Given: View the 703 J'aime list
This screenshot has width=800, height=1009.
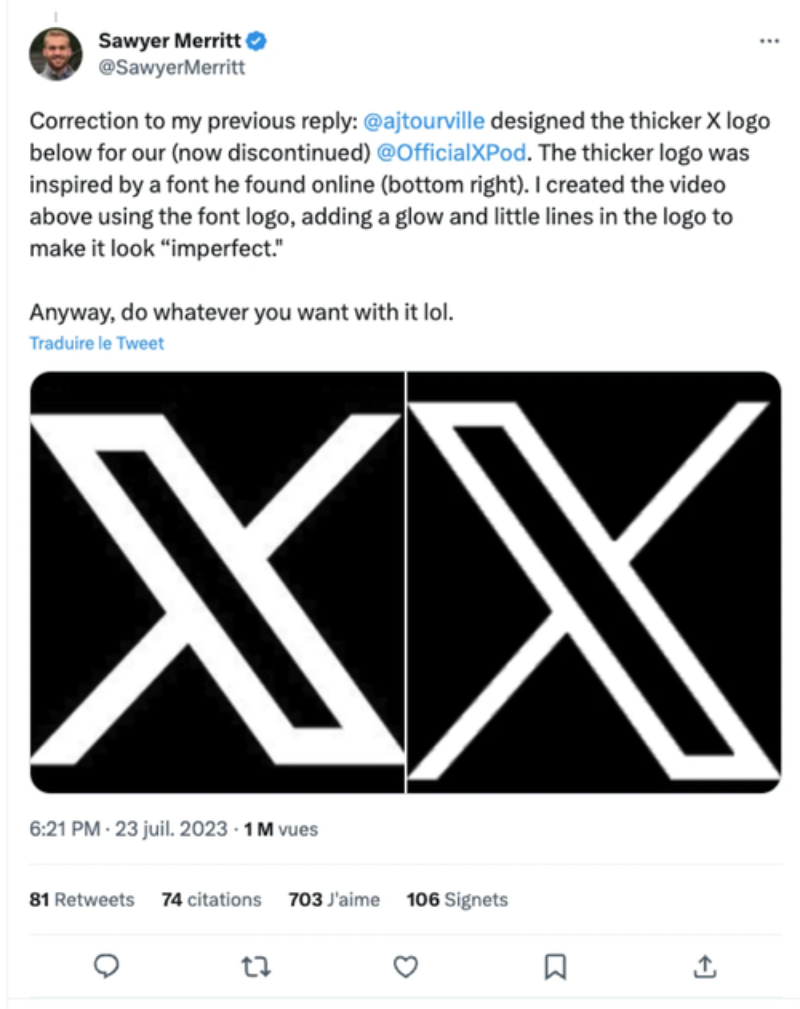Looking at the screenshot, I should pyautogui.click(x=334, y=899).
